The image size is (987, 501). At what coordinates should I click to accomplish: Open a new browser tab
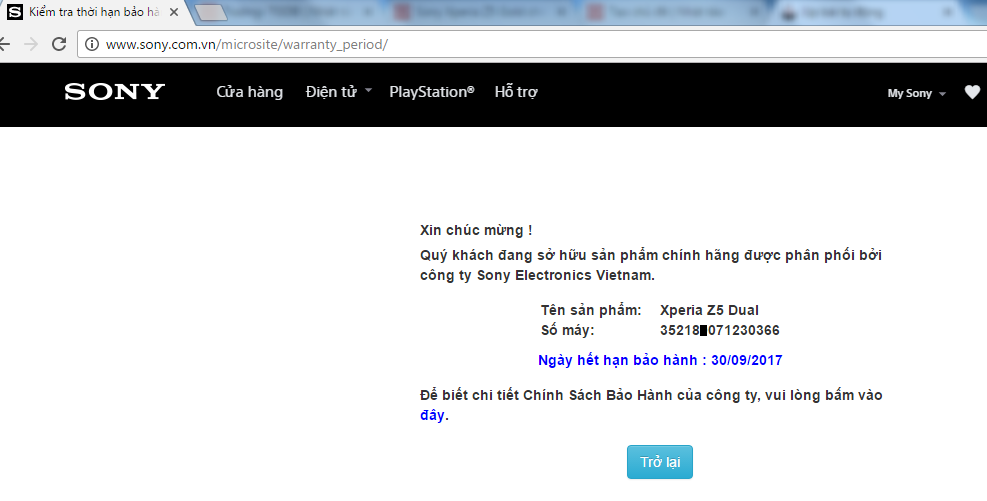point(211,12)
